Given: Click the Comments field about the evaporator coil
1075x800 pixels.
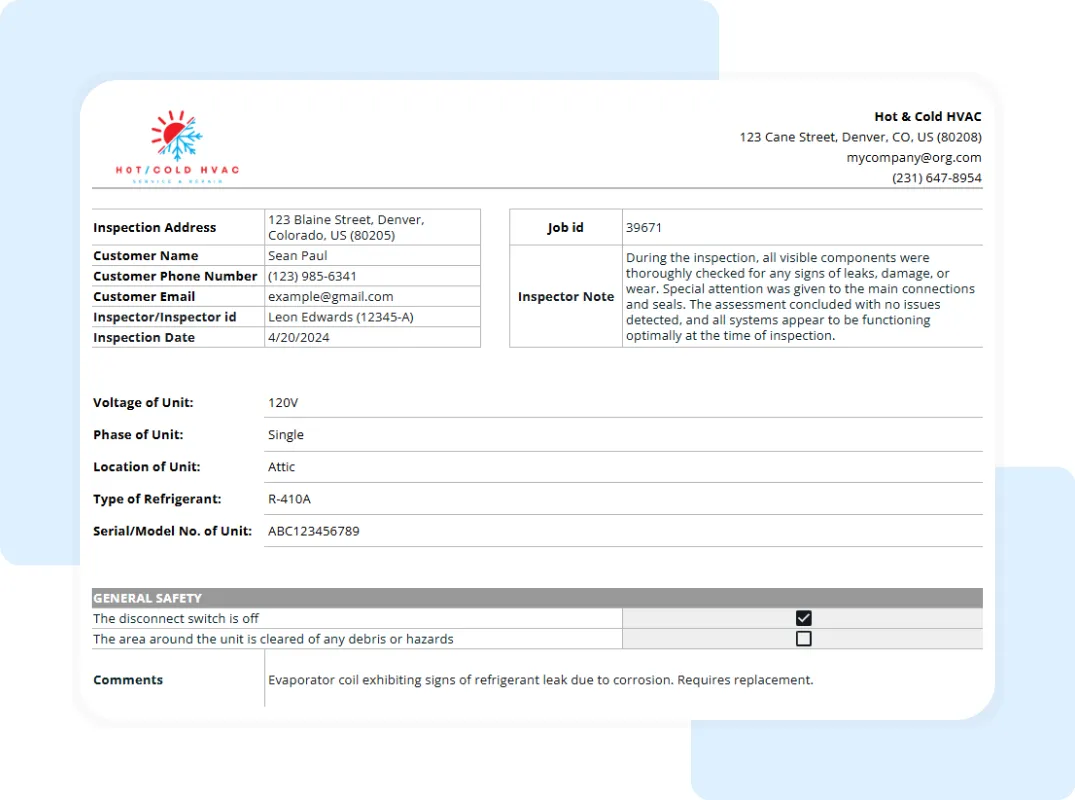Looking at the screenshot, I should 540,679.
